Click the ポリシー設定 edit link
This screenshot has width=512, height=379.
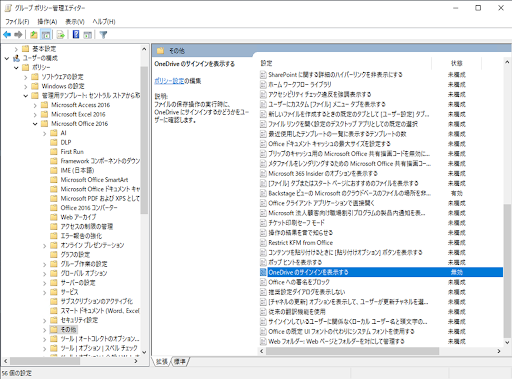[x=169, y=81]
